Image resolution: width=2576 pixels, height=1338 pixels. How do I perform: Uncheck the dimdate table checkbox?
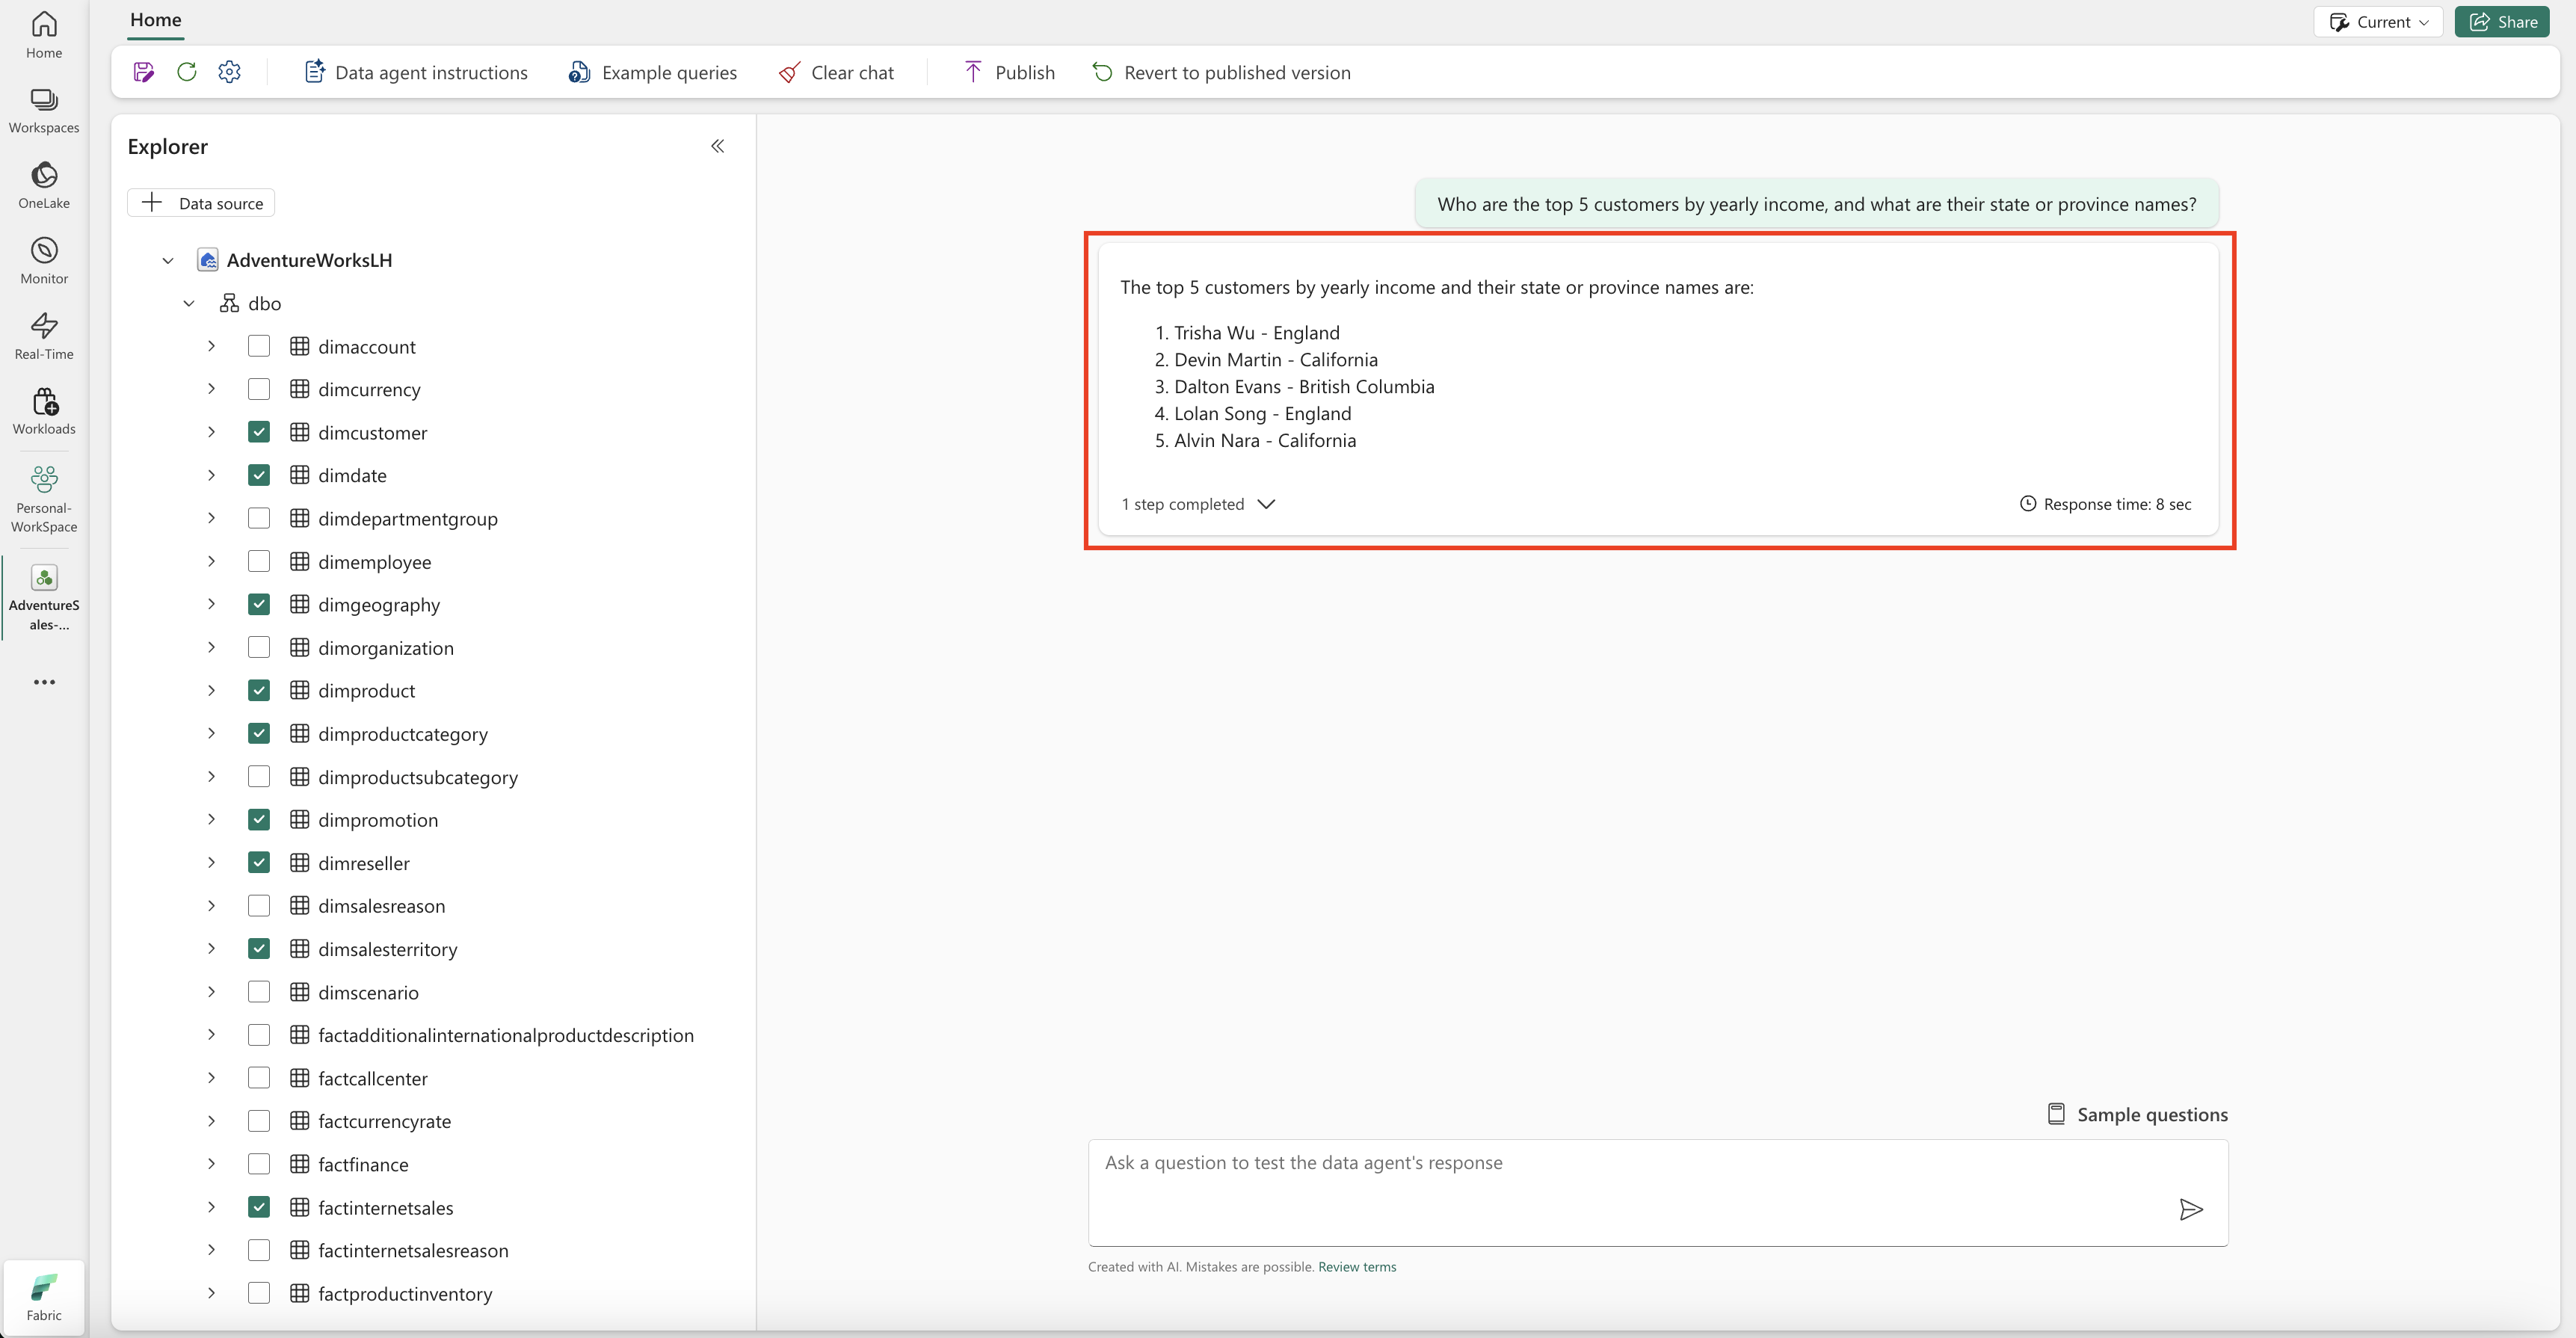click(259, 475)
